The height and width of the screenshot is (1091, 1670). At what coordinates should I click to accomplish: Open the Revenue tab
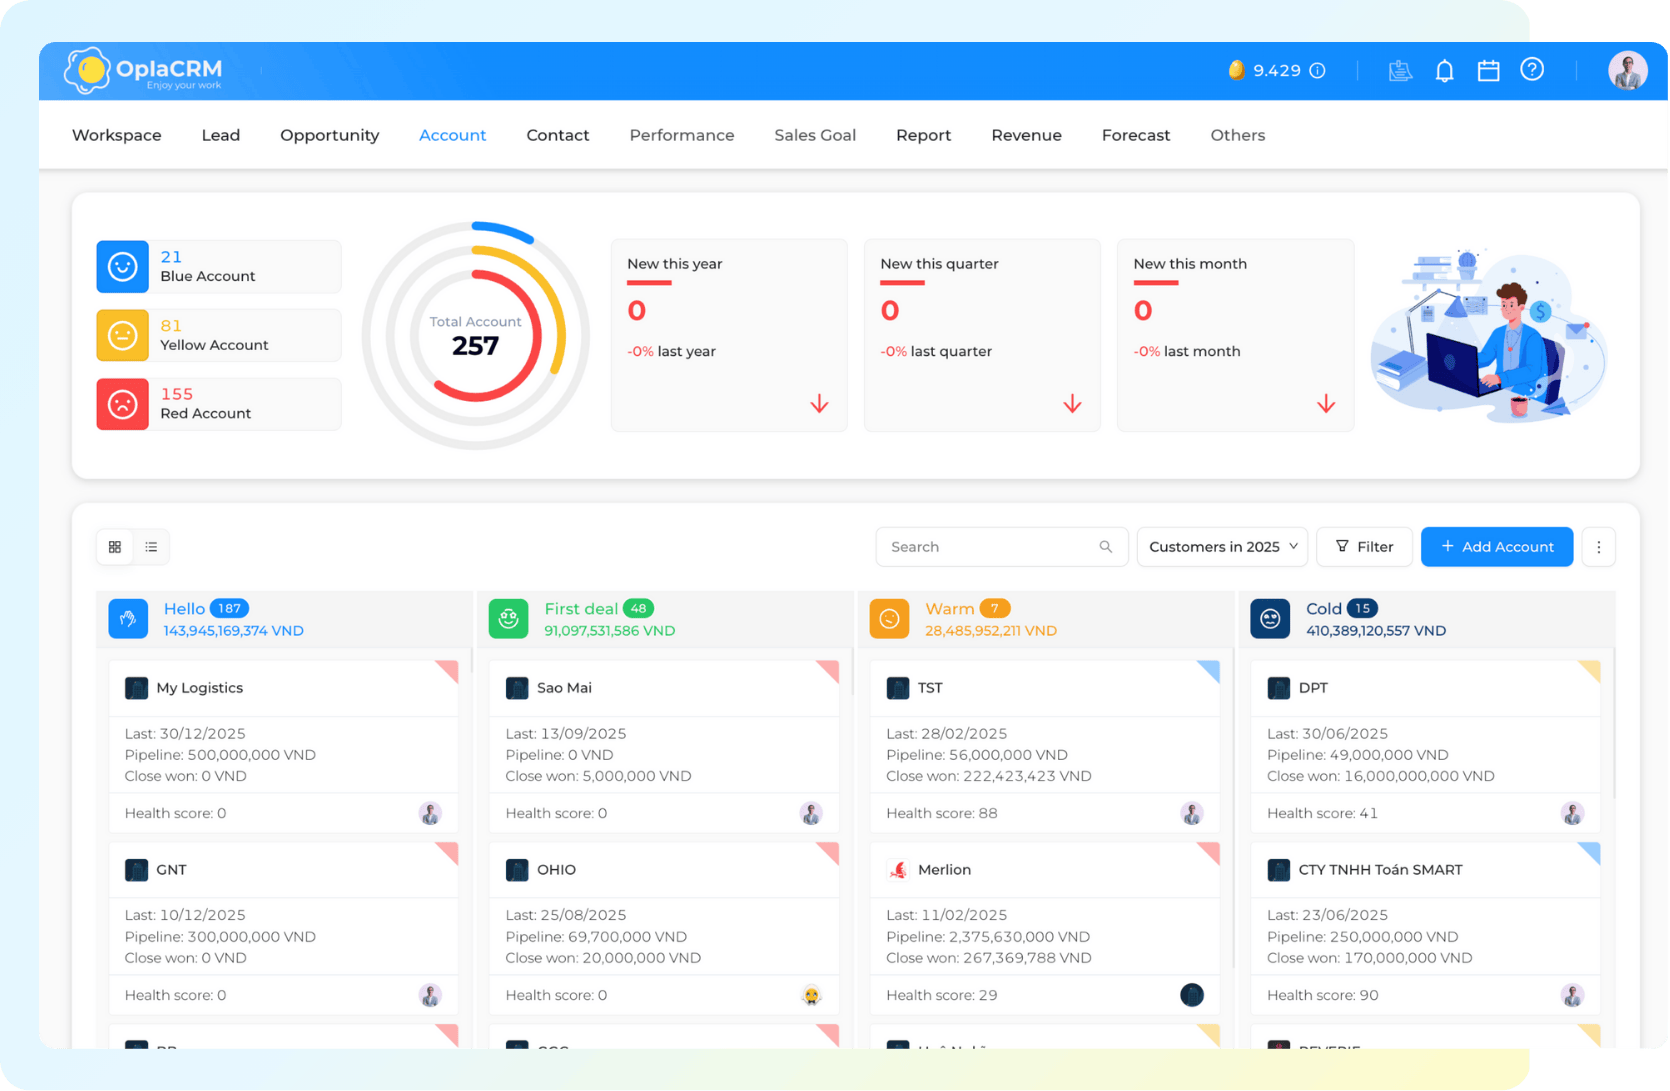coord(1026,135)
